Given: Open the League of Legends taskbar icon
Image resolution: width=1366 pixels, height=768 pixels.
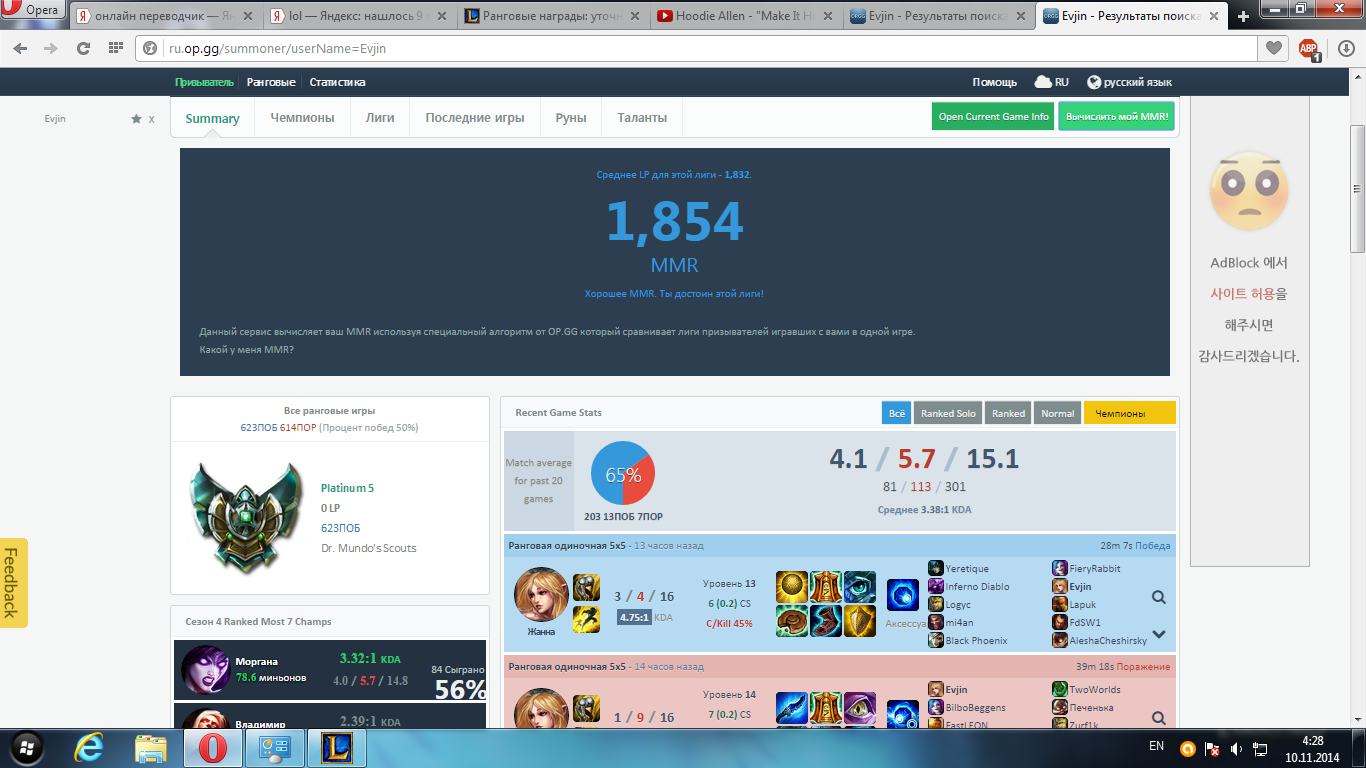Looking at the screenshot, I should click(336, 747).
